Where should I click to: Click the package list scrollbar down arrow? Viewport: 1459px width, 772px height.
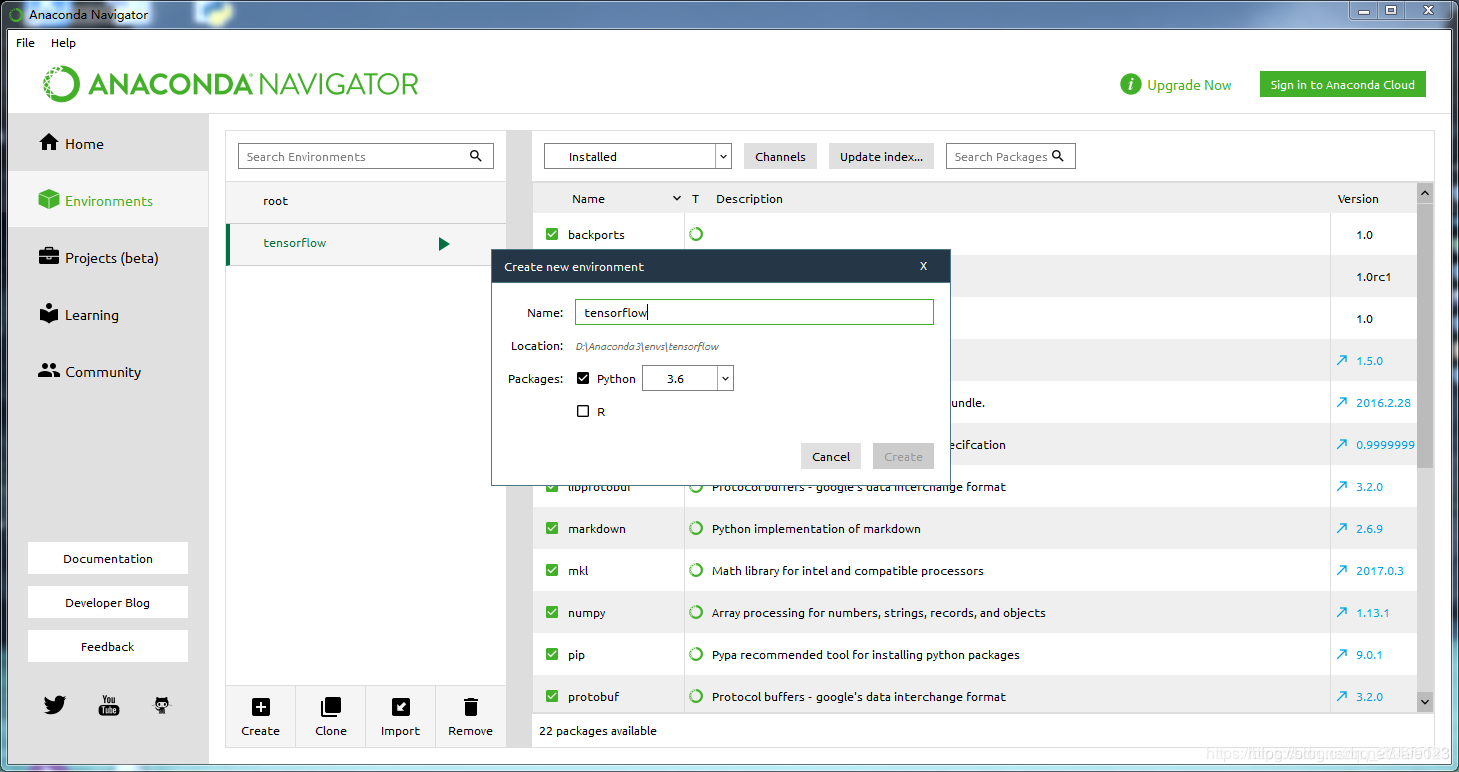tap(1425, 702)
